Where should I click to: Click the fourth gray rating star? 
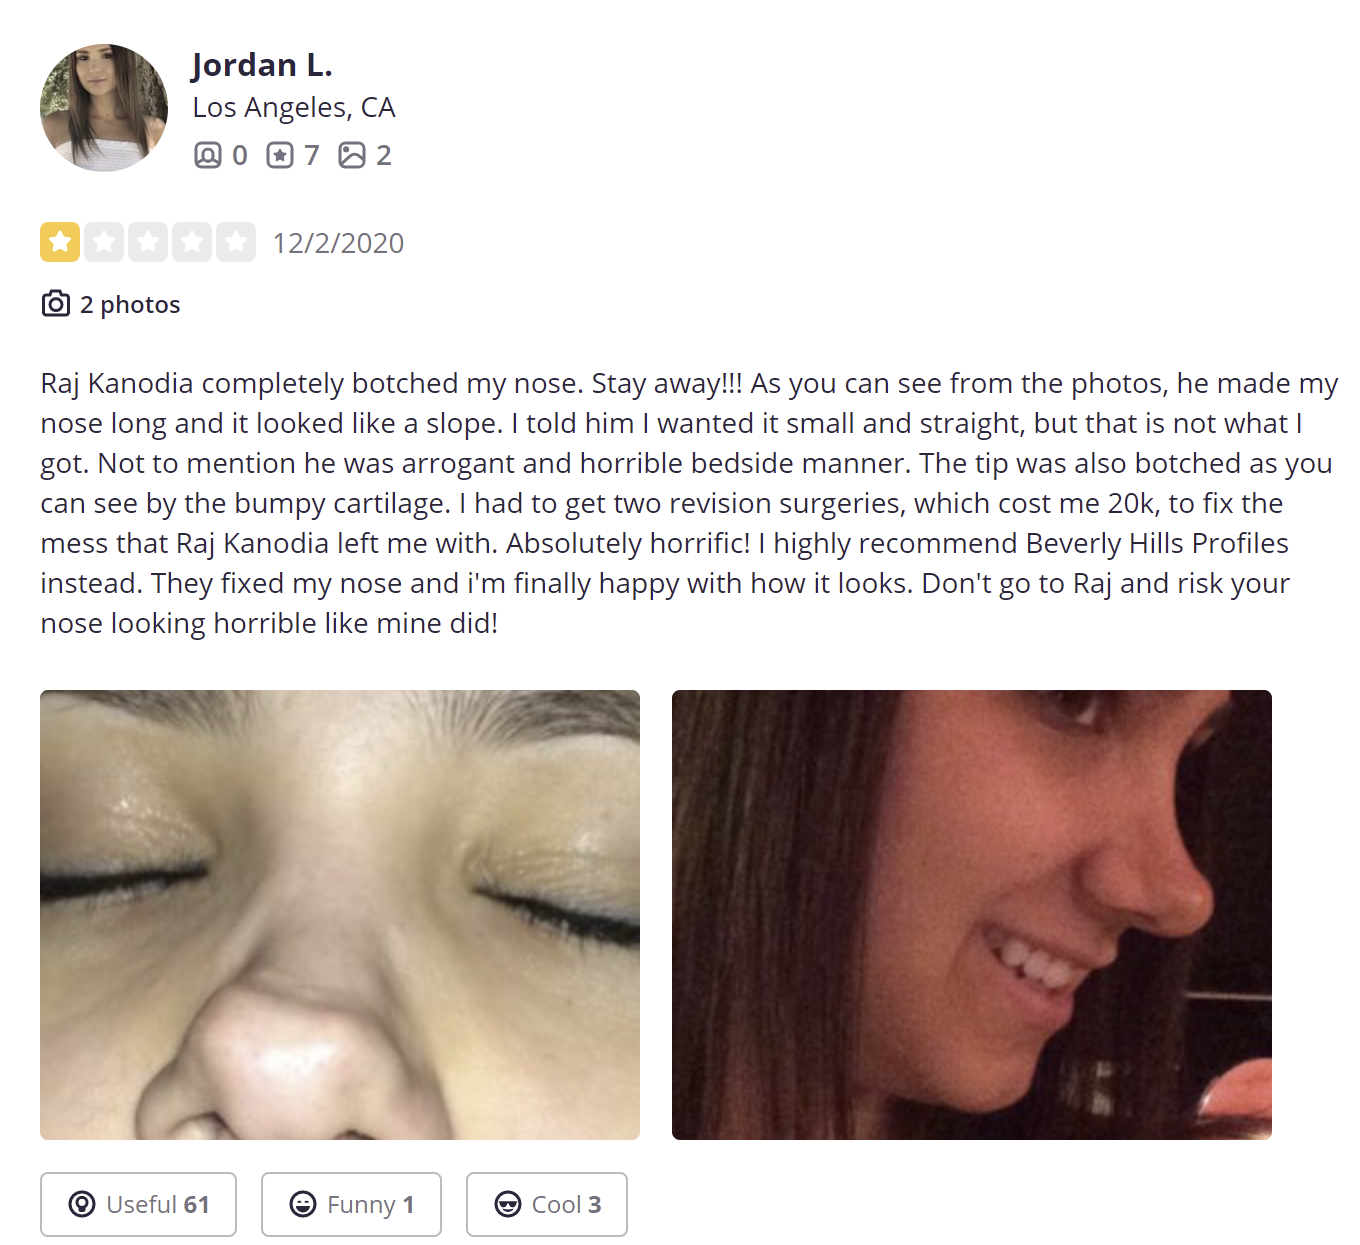[192, 242]
